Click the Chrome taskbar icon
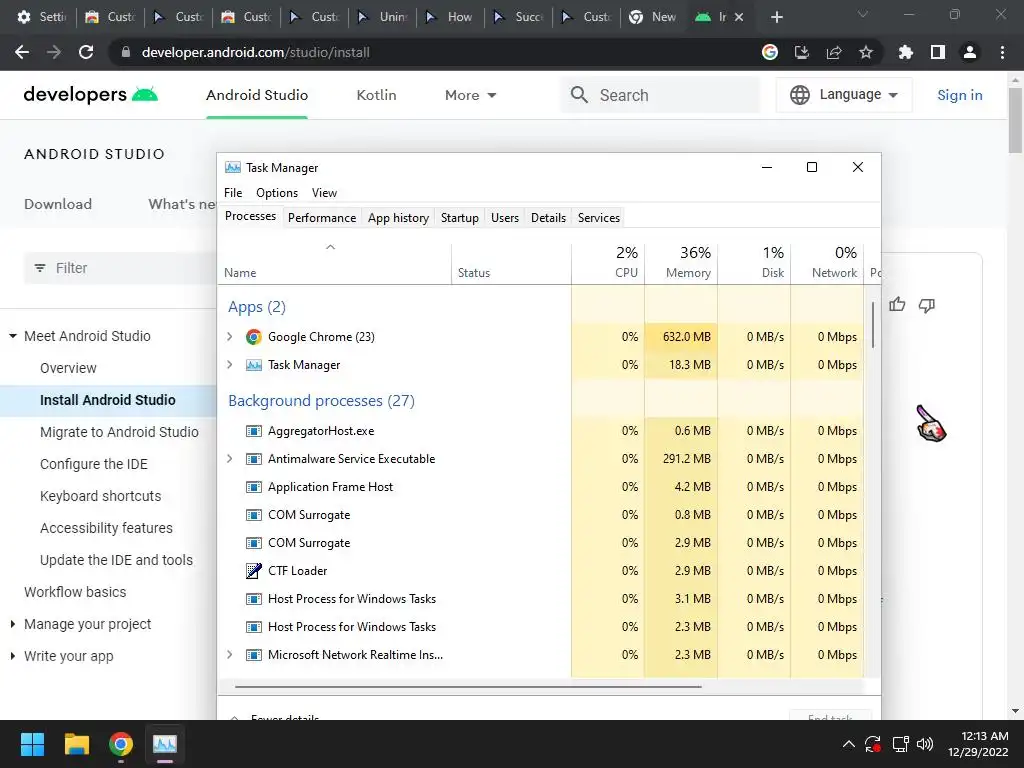This screenshot has width=1024, height=768. point(121,744)
